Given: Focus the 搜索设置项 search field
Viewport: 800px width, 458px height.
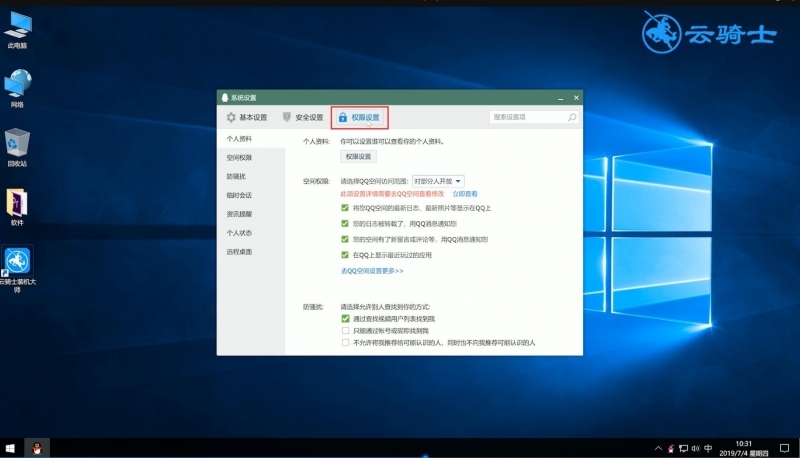Looking at the screenshot, I should point(534,117).
